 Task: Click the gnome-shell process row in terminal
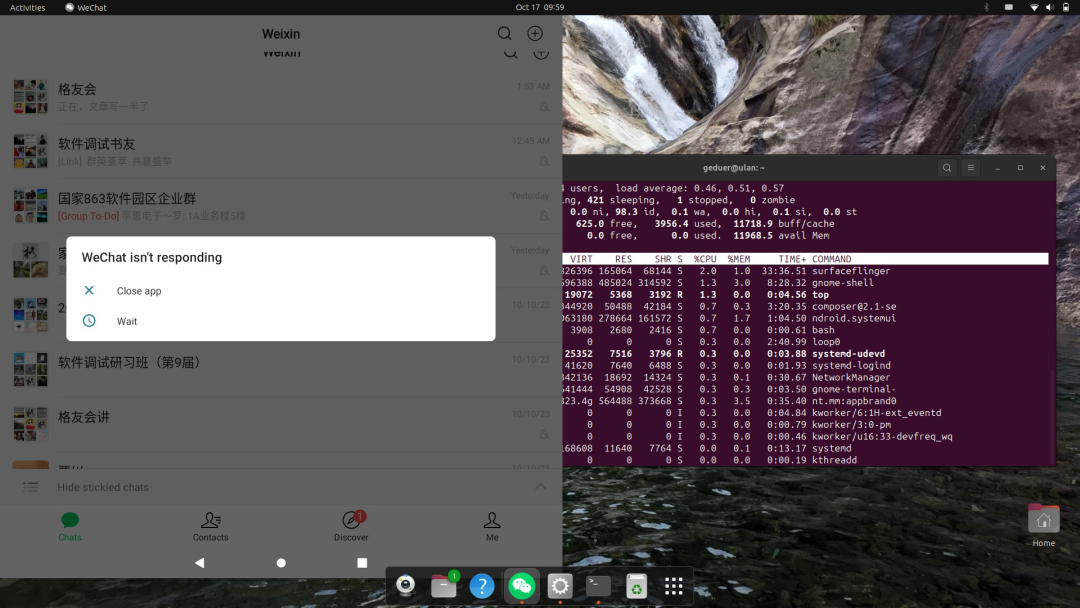pyautogui.click(x=805, y=282)
